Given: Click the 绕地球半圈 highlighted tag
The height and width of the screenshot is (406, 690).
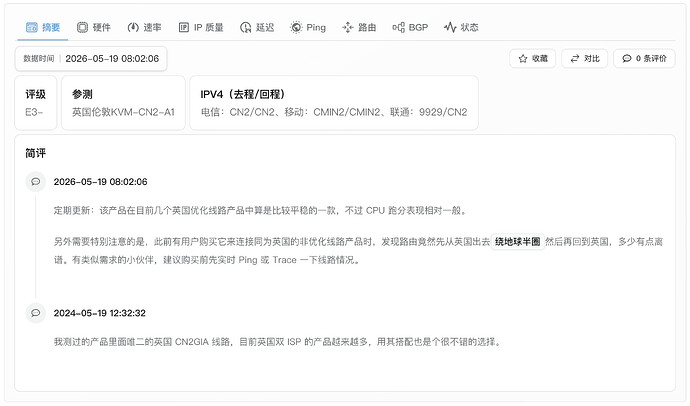Looking at the screenshot, I should [518, 241].
